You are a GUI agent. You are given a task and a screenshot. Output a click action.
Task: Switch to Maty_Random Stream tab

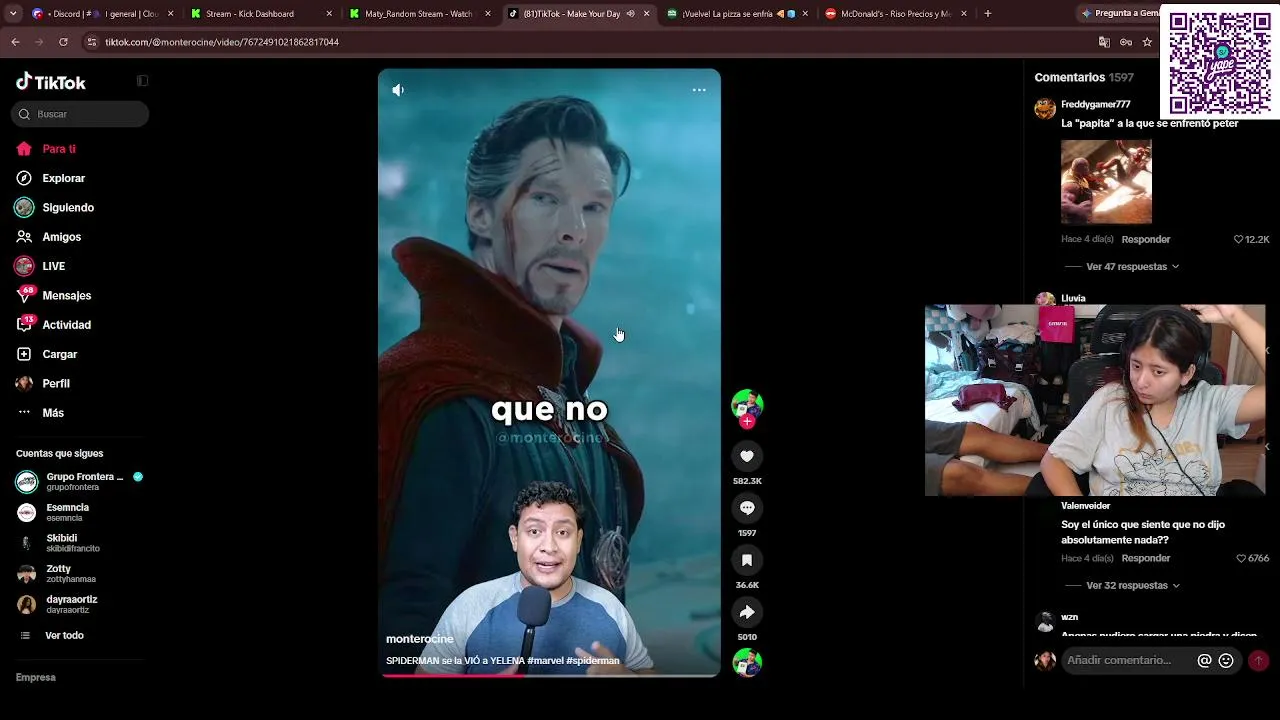419,14
